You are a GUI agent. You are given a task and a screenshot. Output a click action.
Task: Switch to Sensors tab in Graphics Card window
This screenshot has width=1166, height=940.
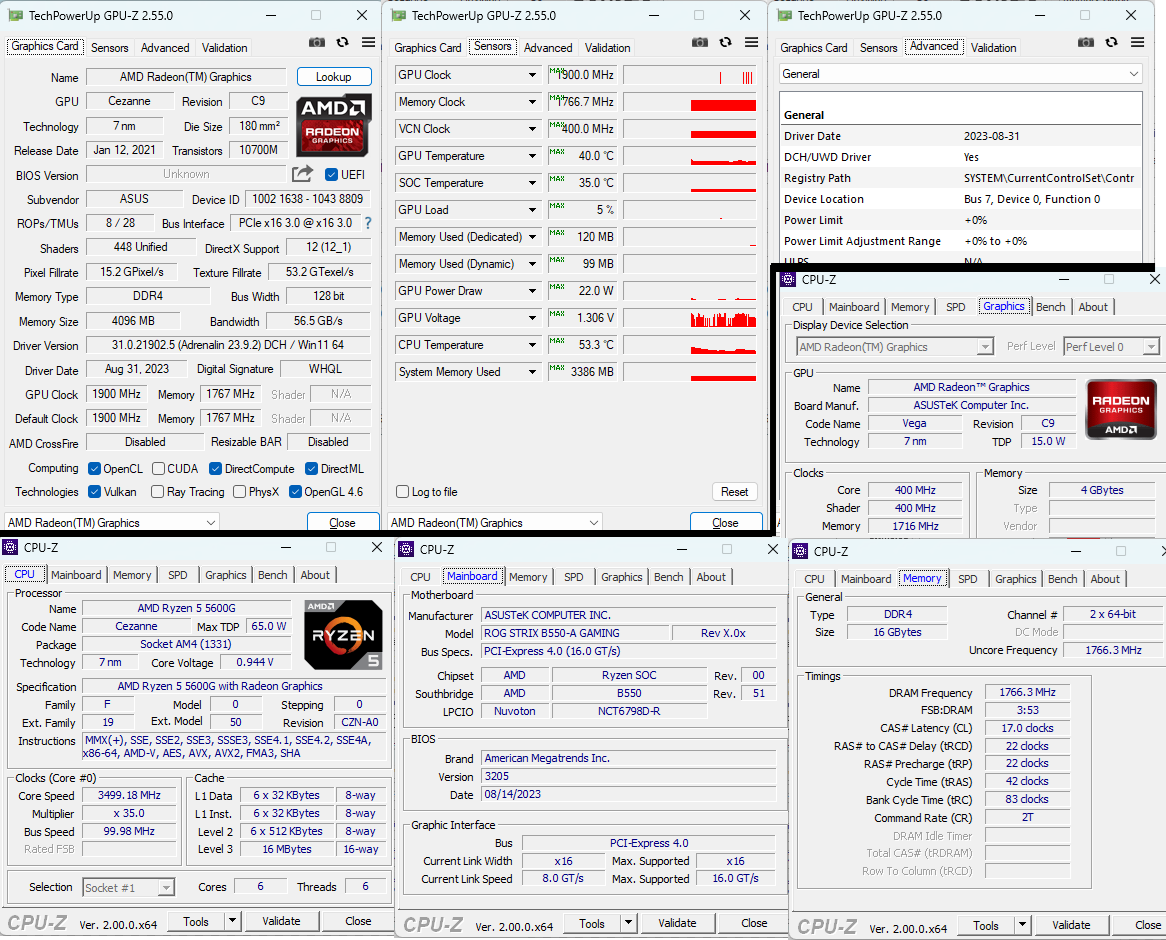pyautogui.click(x=109, y=48)
